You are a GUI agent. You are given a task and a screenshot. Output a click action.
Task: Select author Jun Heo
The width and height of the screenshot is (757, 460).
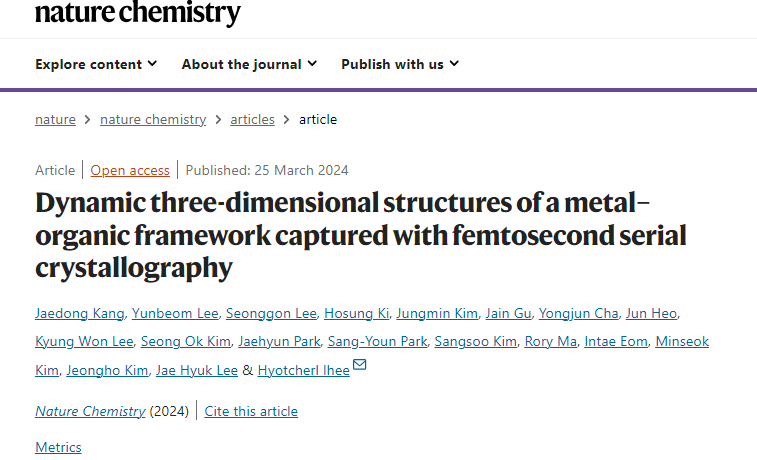(651, 313)
